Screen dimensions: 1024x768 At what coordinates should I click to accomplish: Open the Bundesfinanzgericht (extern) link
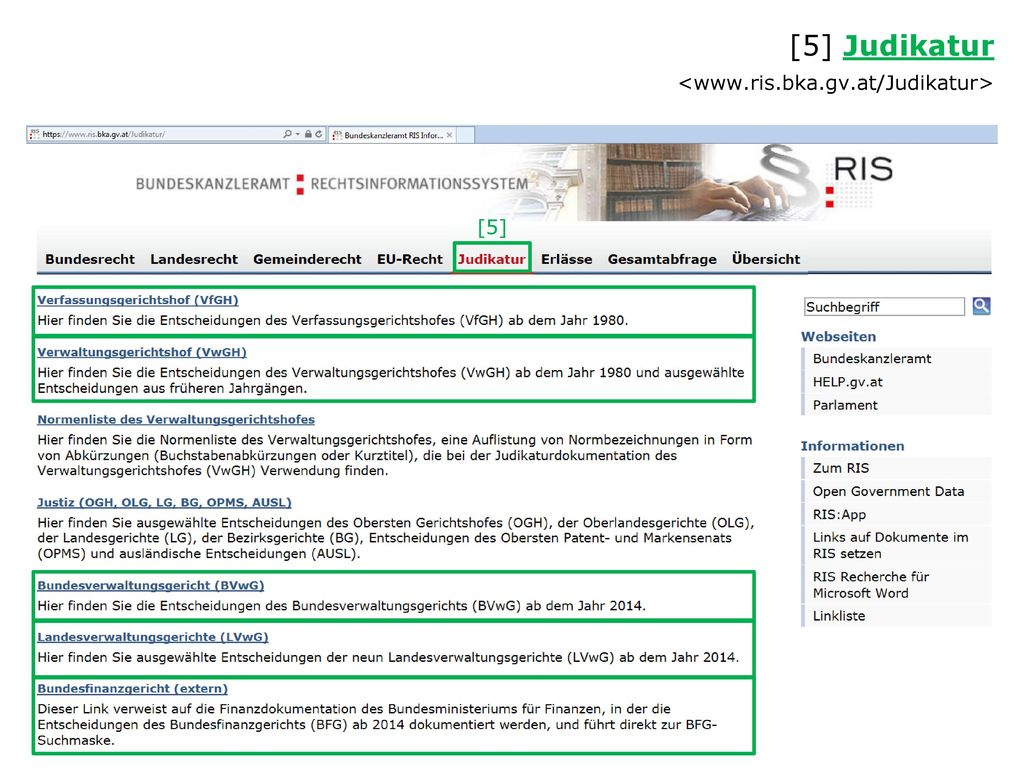(133, 688)
